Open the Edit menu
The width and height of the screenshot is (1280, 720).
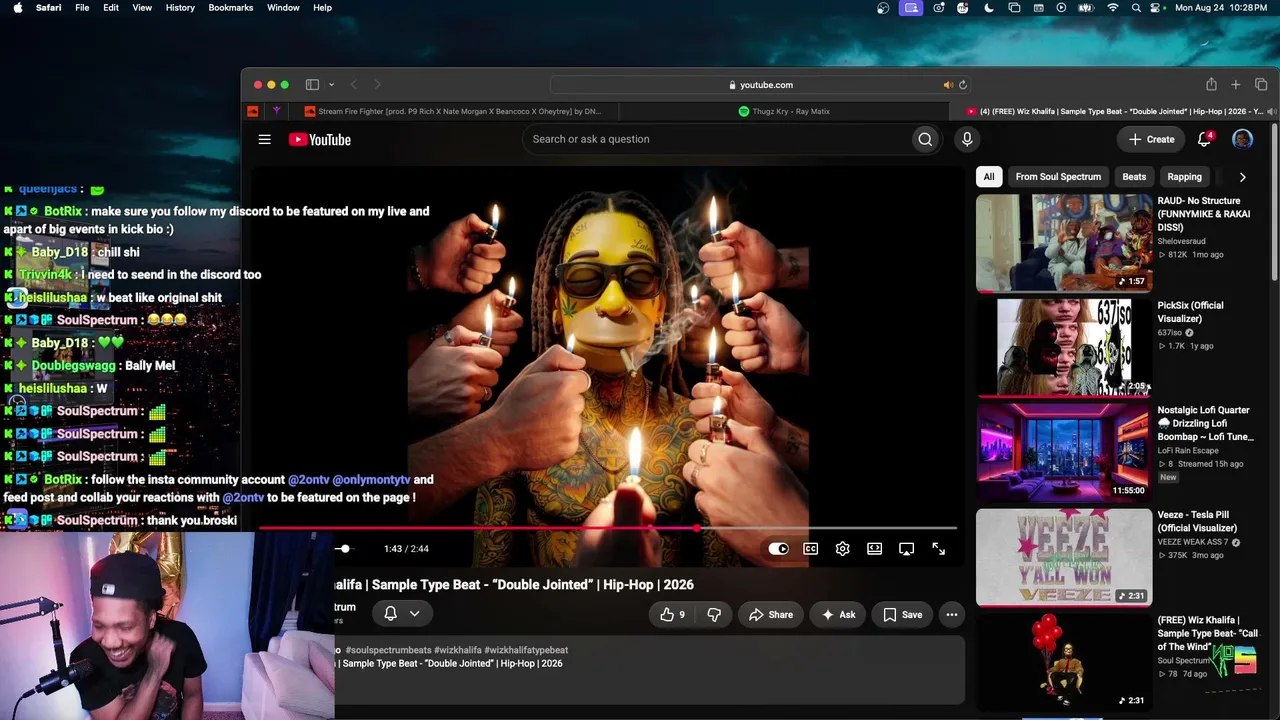coord(111,8)
